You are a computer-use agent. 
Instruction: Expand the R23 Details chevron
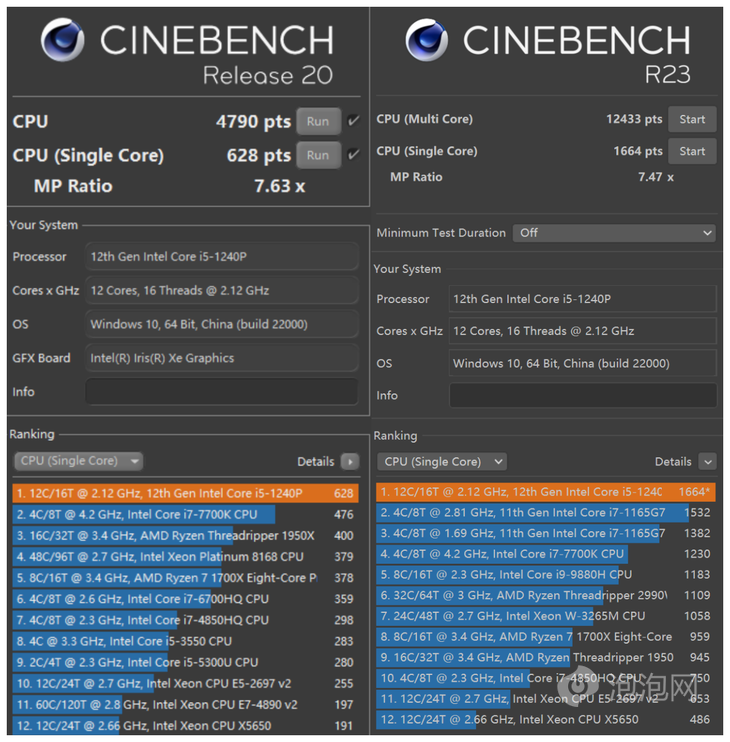[708, 462]
